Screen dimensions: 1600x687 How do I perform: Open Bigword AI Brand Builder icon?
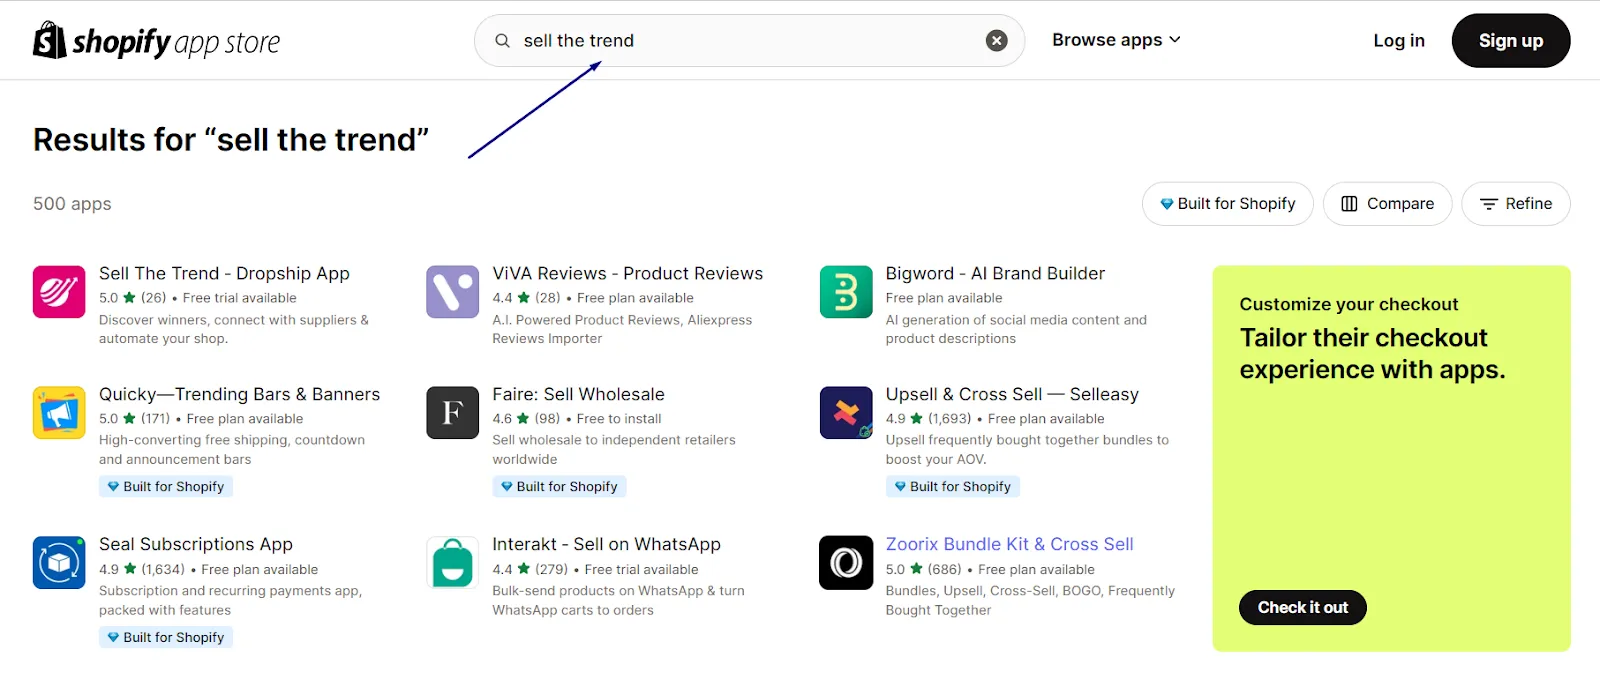846,292
